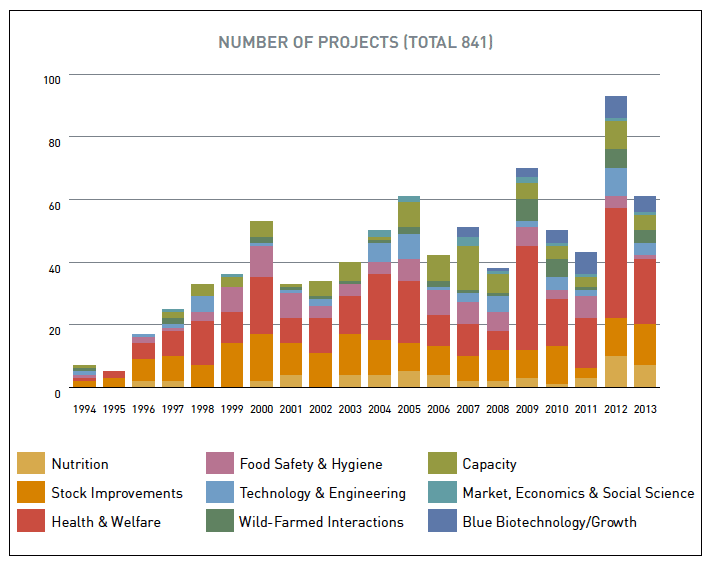
Task: Pick the Market, Economics & Social Science swatch
Action: tap(442, 492)
